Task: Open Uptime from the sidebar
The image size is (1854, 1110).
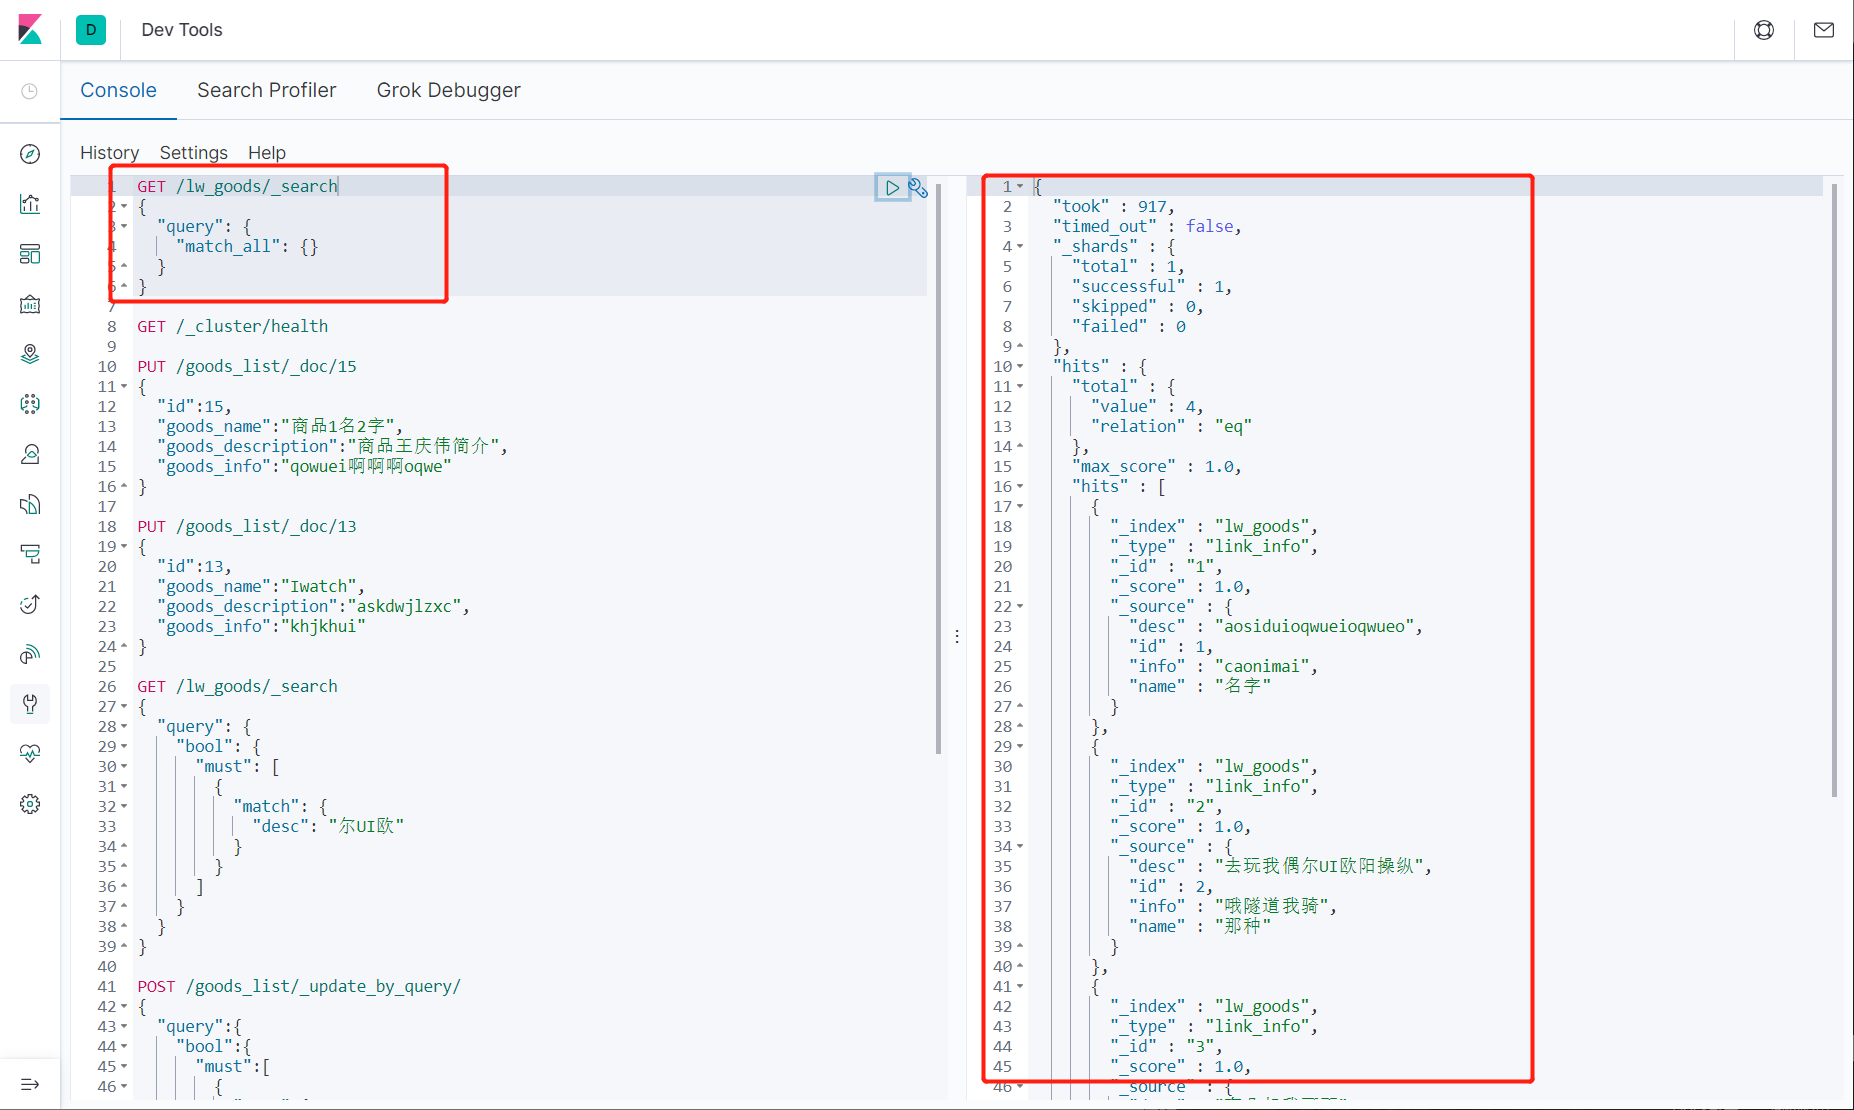Action: [30, 604]
